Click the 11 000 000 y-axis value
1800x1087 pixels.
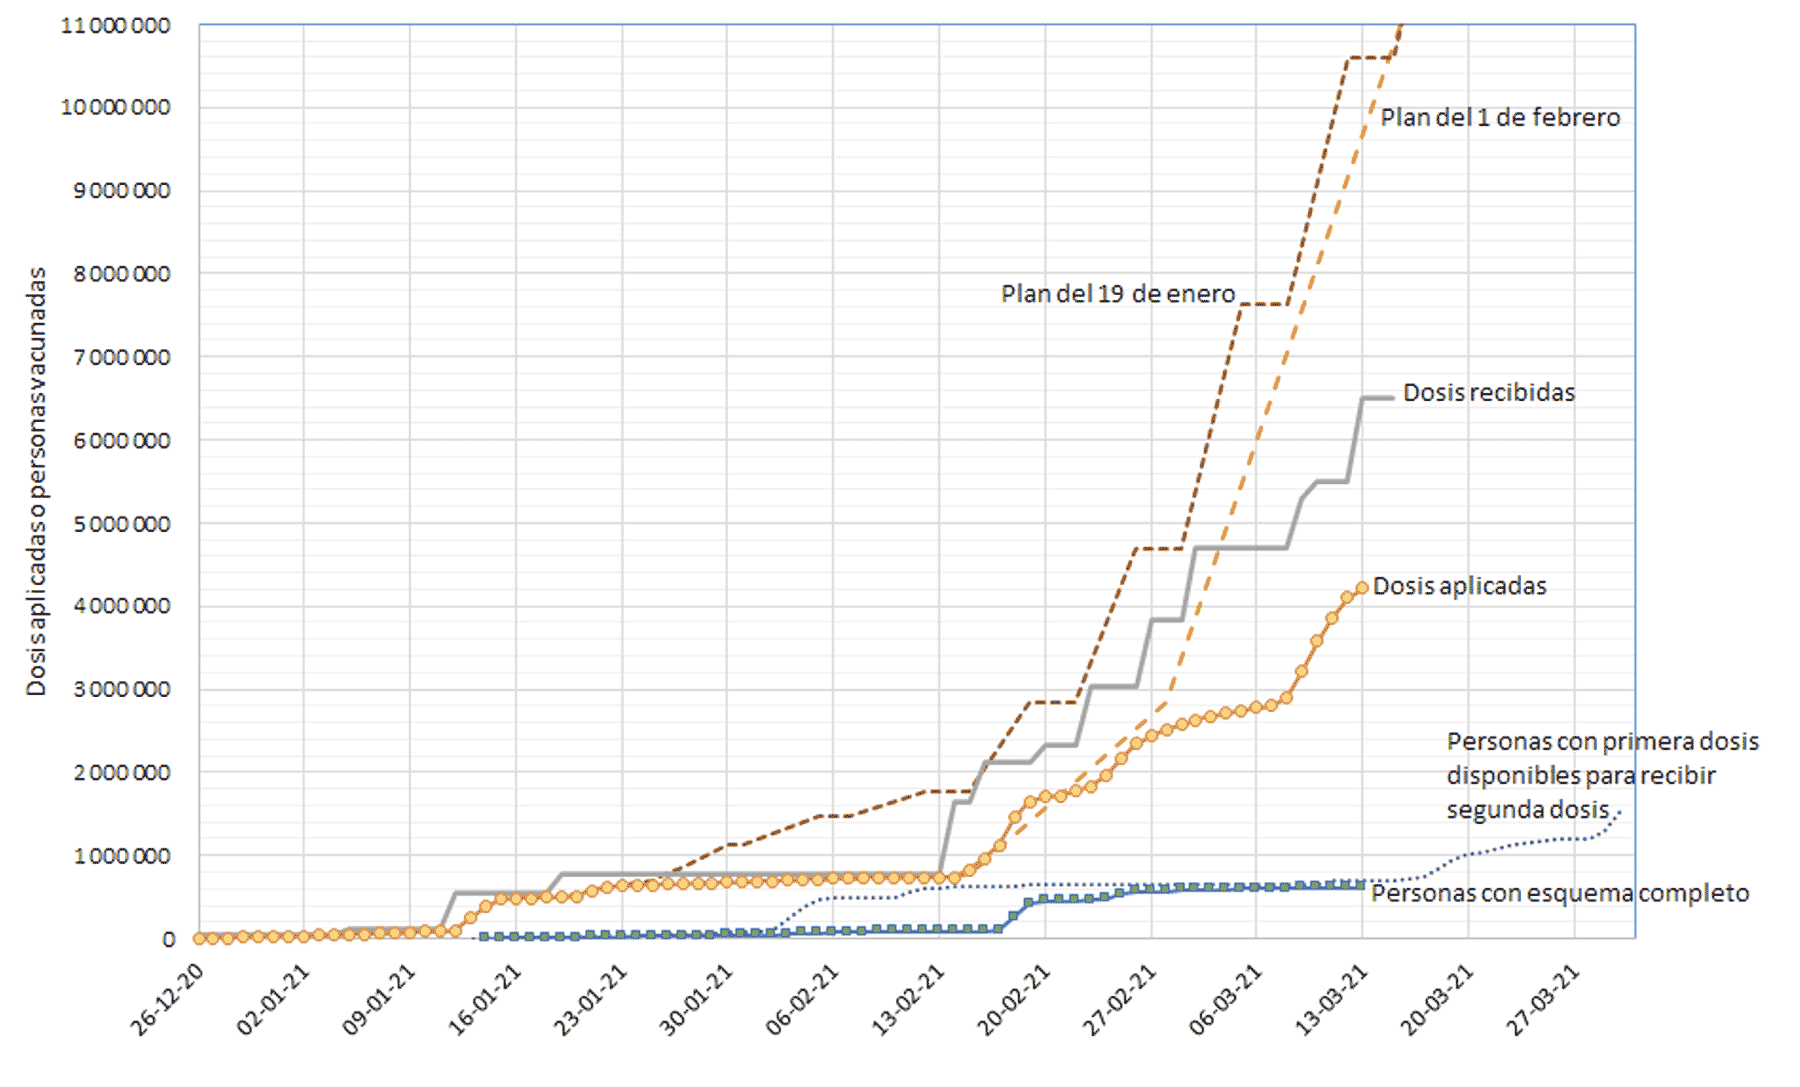point(115,26)
